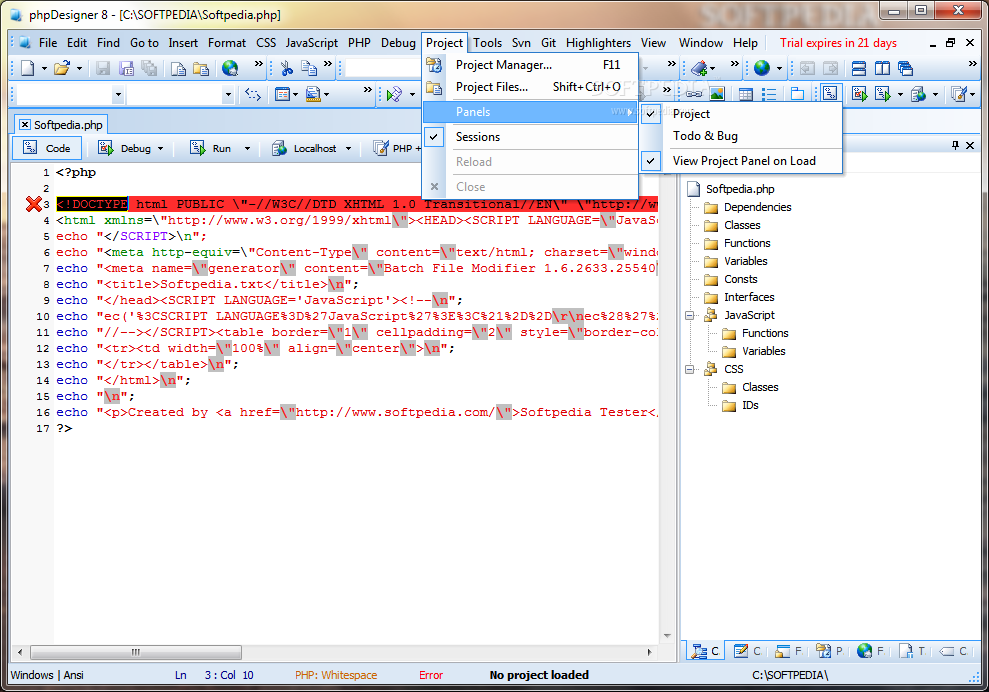Click the Run button
The image size is (989, 692).
tap(213, 148)
